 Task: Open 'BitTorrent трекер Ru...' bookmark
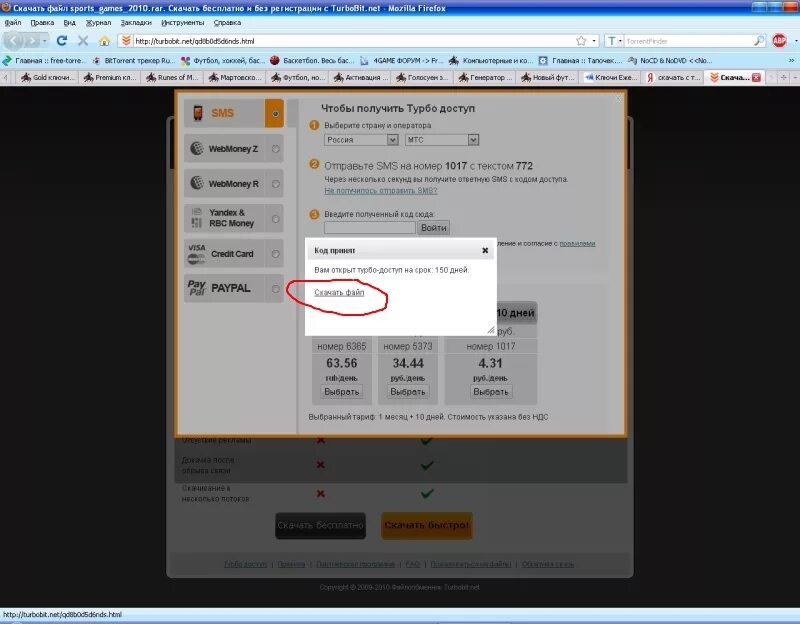[134, 60]
